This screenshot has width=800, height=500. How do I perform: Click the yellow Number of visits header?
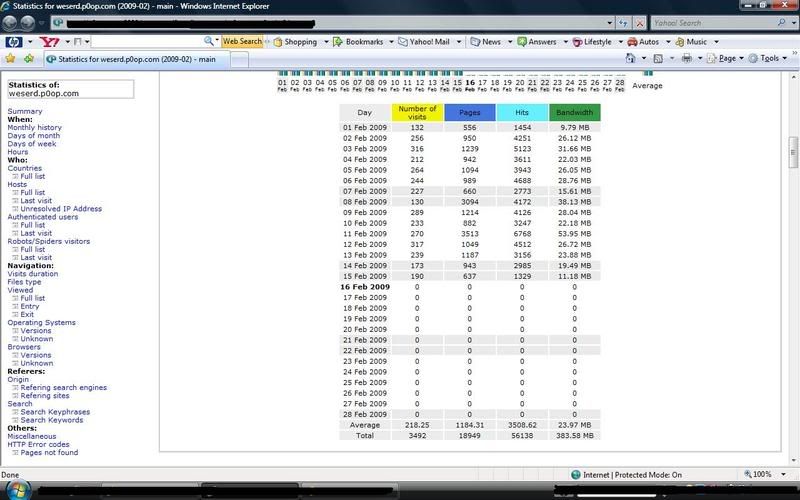tap(417, 113)
